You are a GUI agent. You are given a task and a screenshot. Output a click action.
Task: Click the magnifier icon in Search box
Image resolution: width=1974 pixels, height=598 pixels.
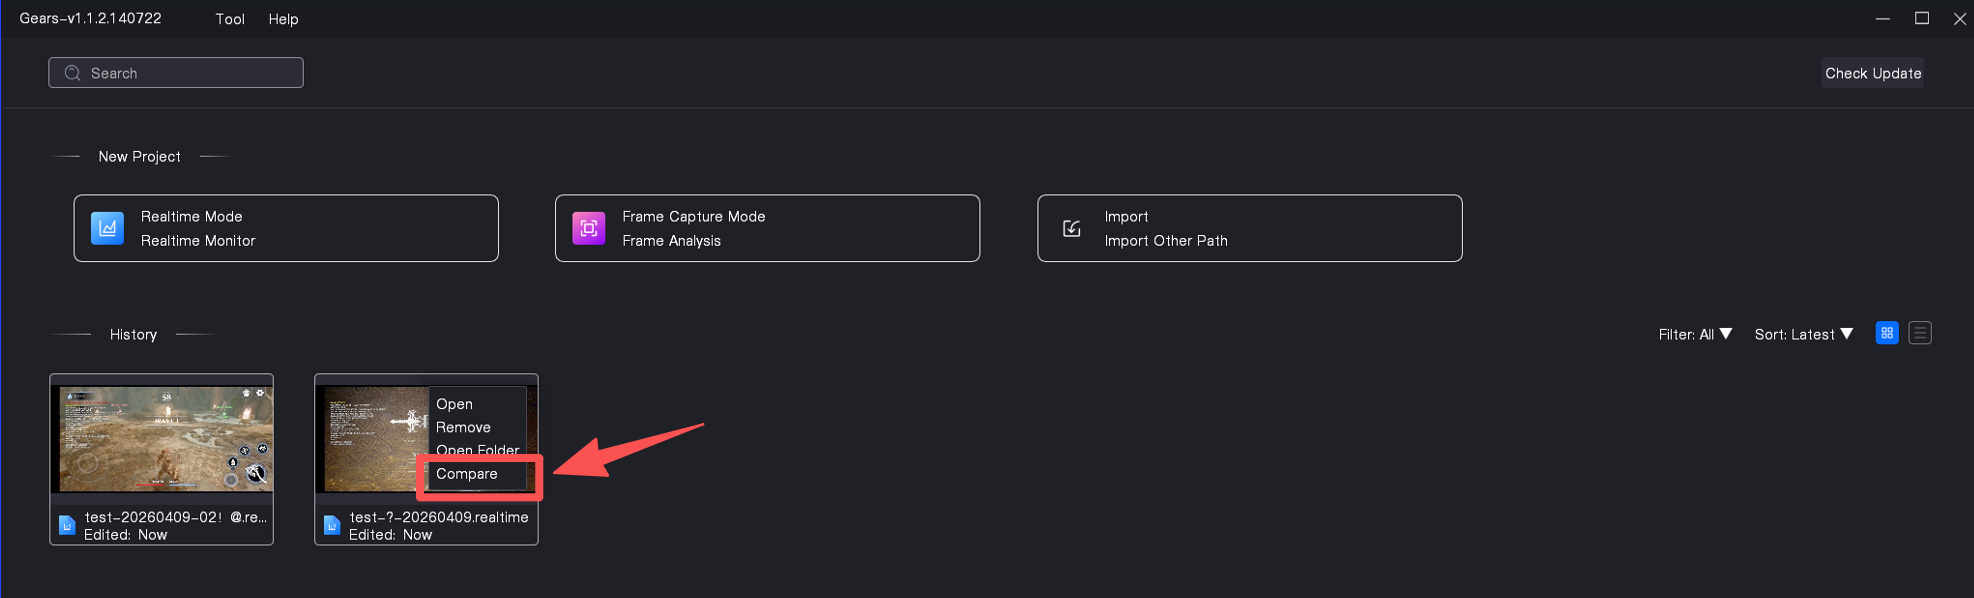[x=72, y=73]
